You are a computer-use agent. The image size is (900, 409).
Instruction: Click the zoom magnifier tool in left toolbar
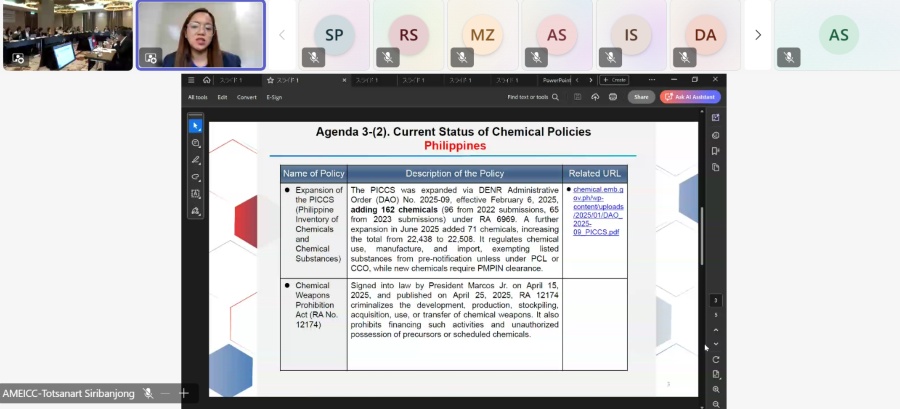(x=196, y=143)
